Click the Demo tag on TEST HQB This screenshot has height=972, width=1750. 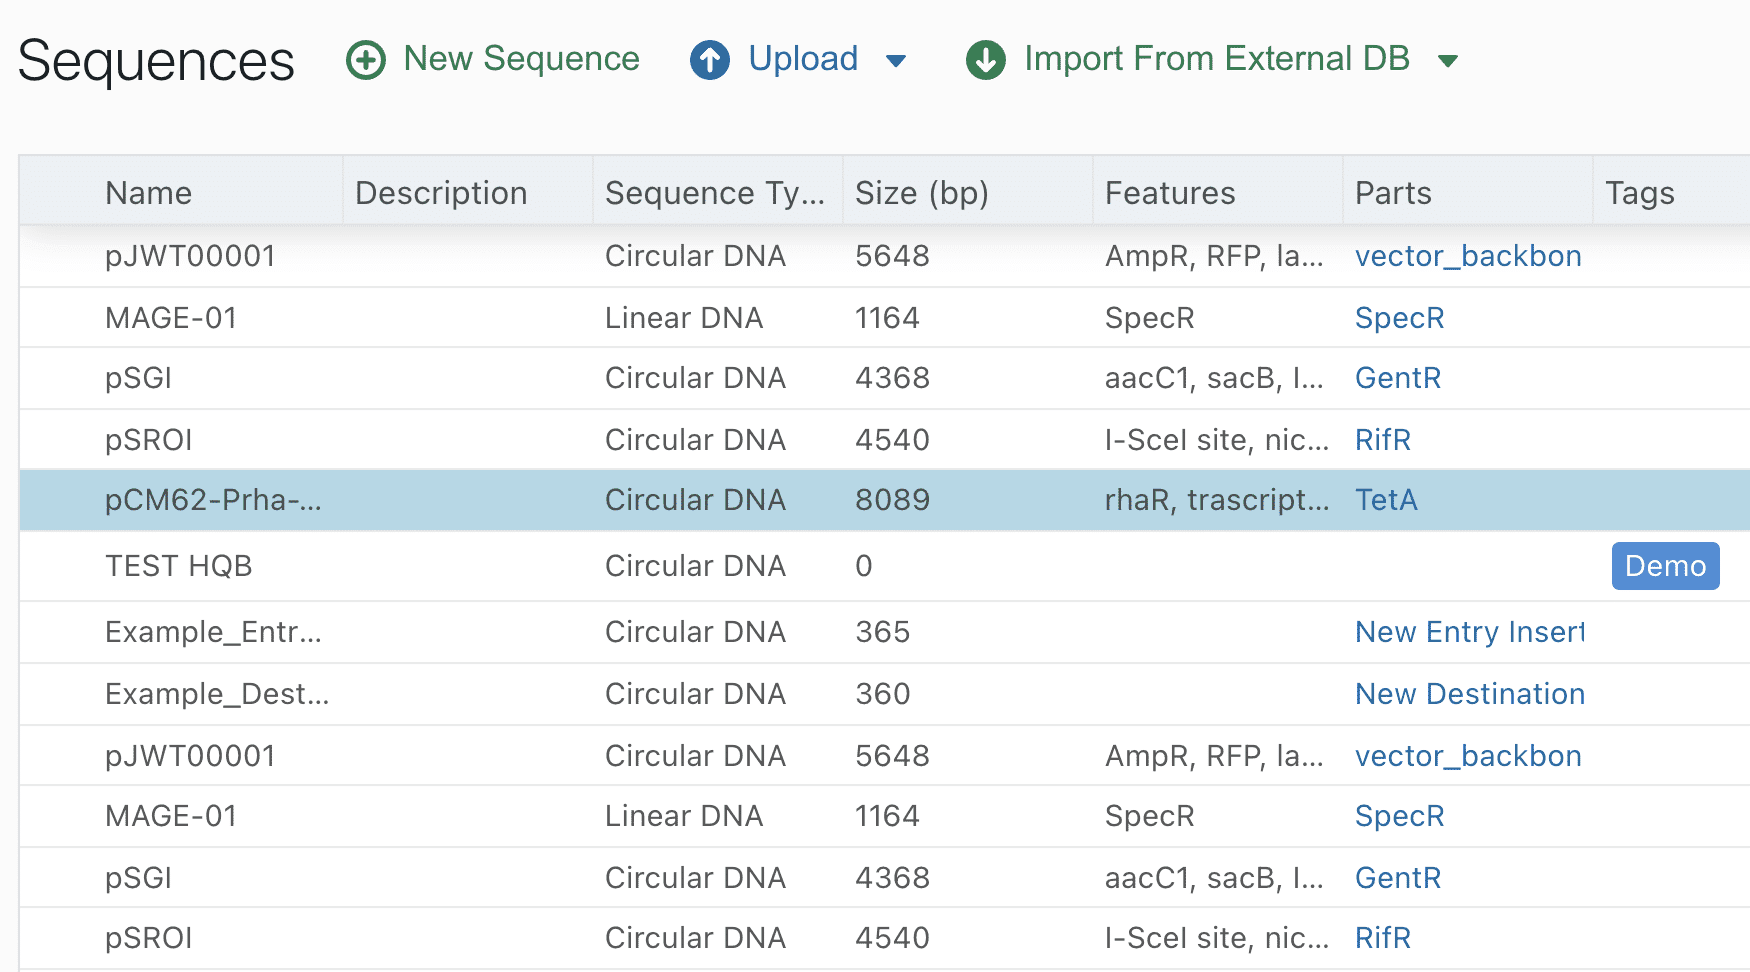pos(1664,565)
